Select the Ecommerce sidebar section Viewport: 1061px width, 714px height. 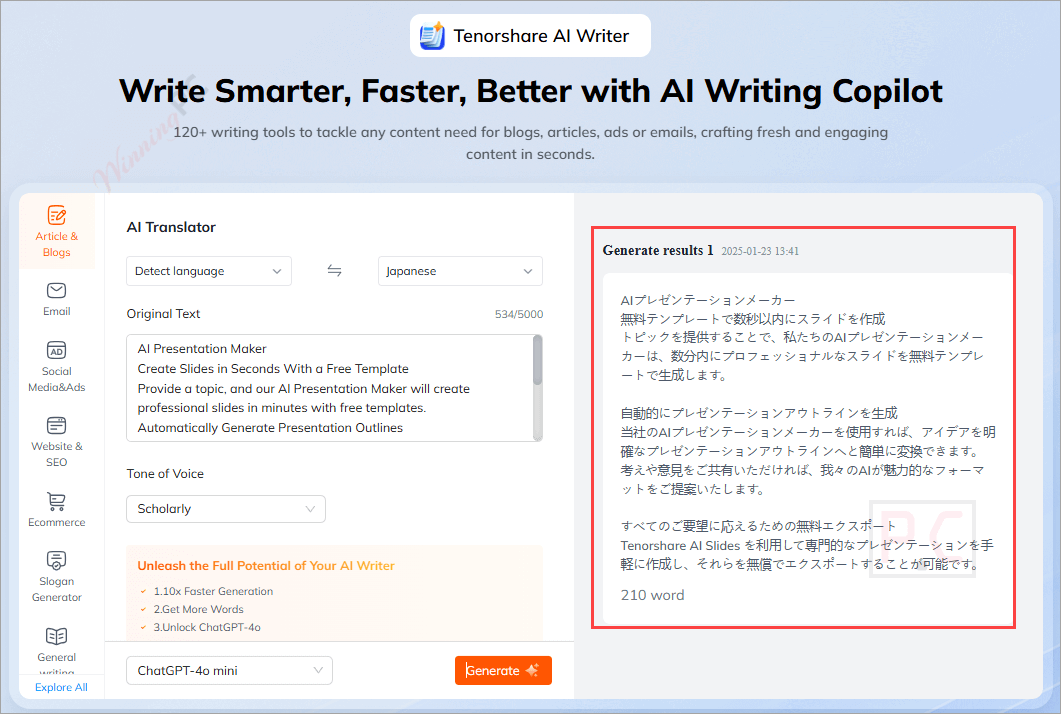pyautogui.click(x=57, y=509)
